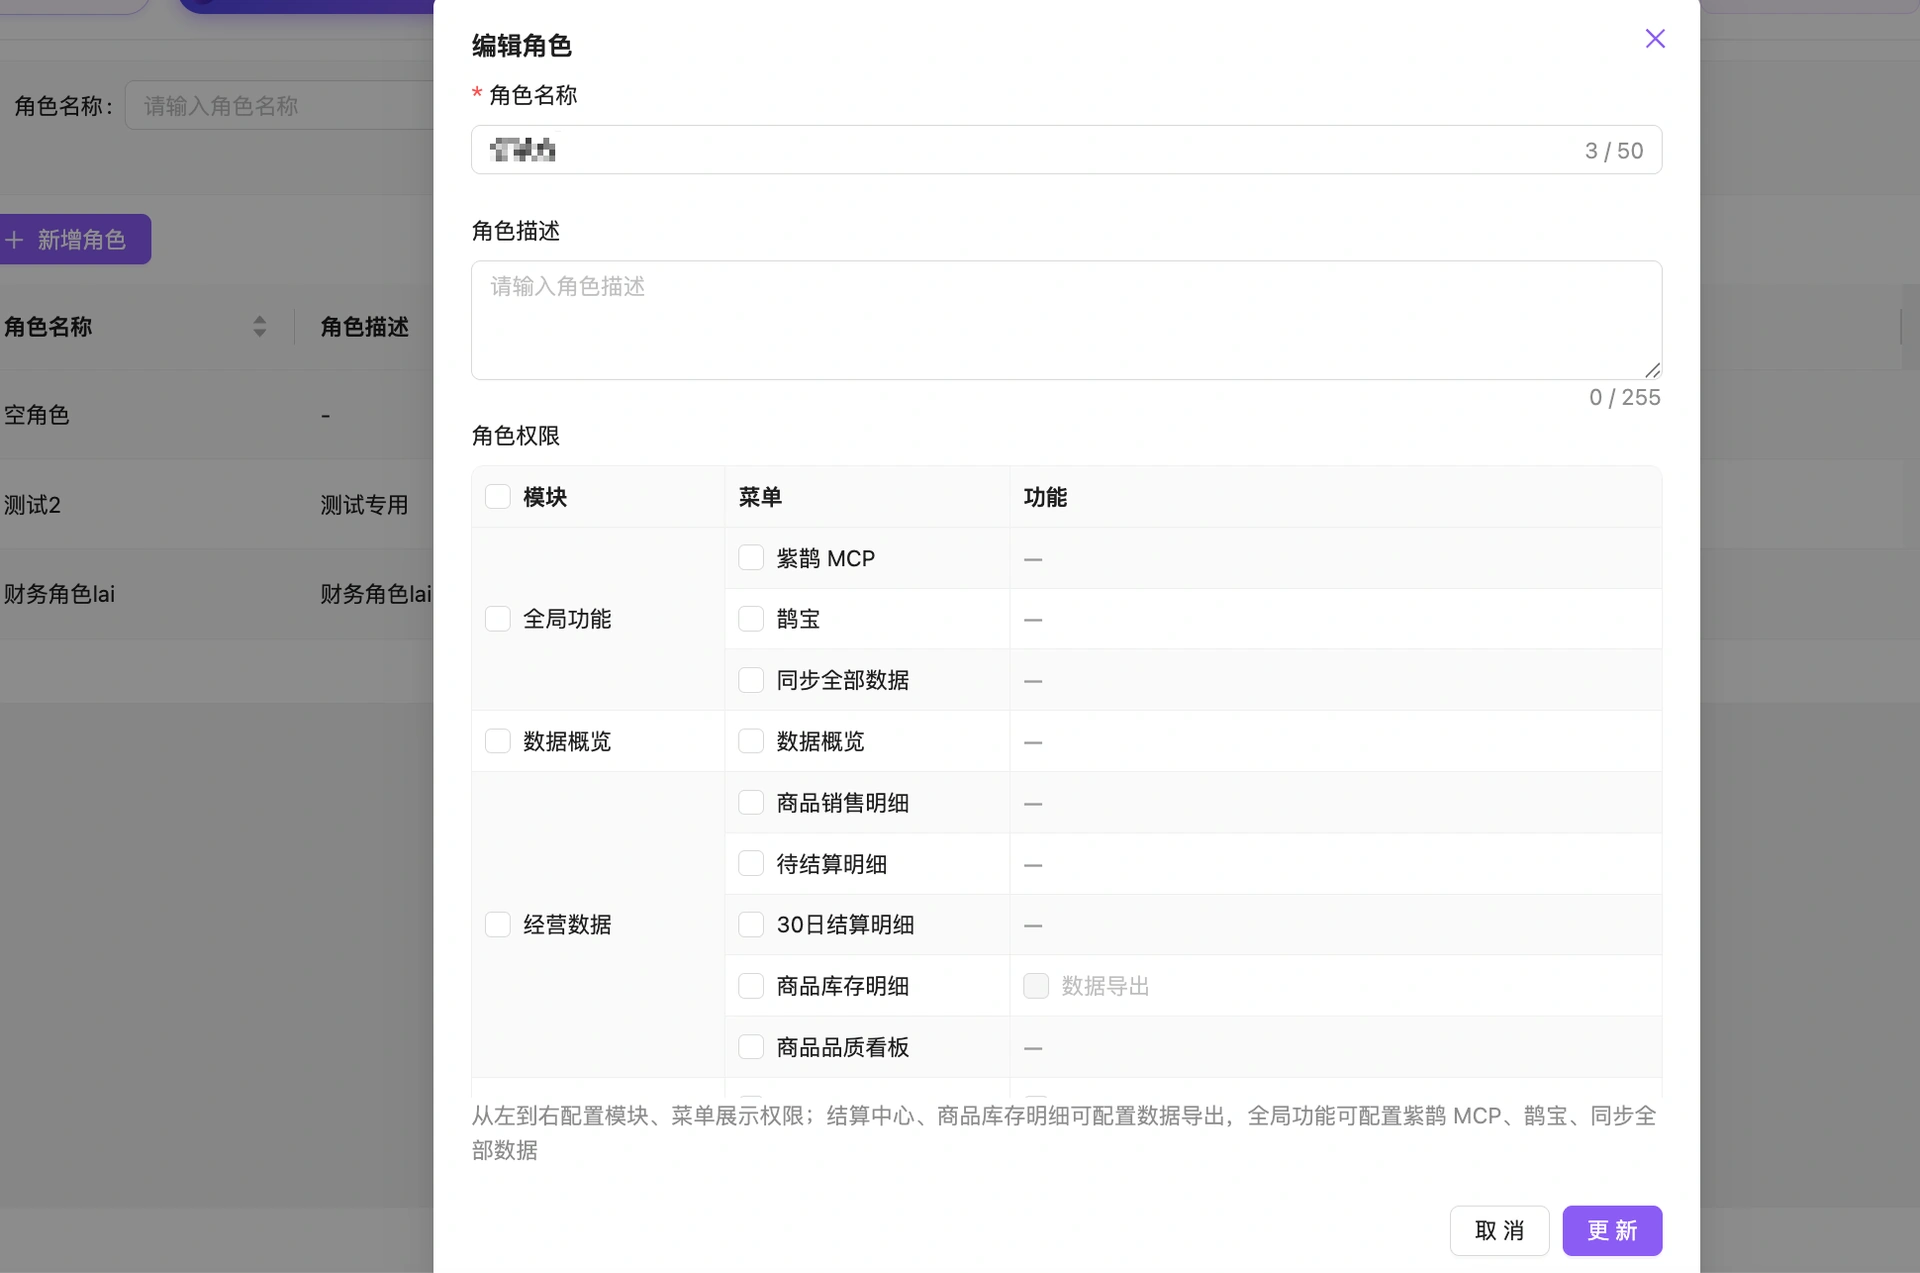
Task: Click the 更新 button
Action: point(1612,1231)
